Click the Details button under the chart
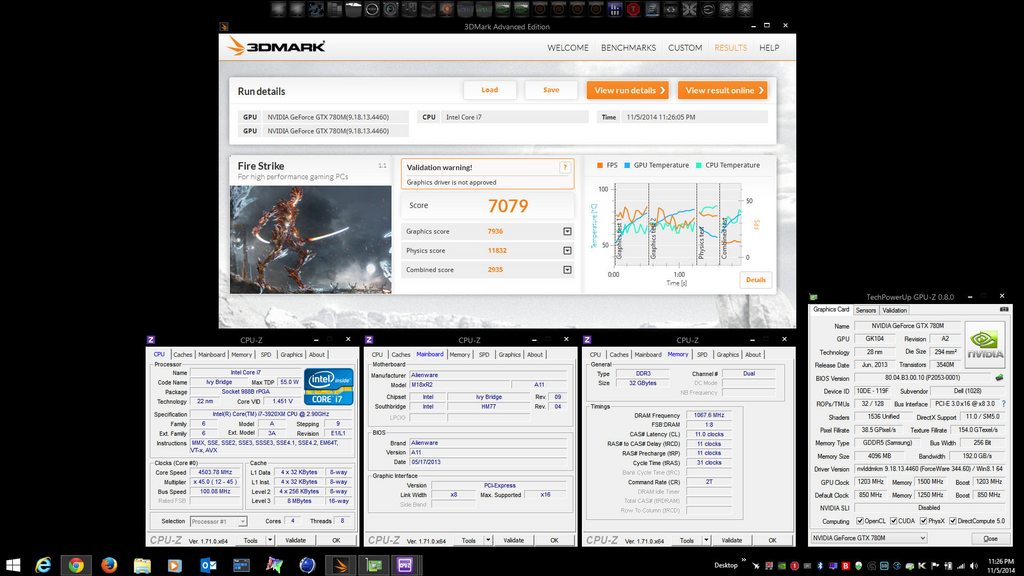The image size is (1024, 576). pyautogui.click(x=756, y=280)
